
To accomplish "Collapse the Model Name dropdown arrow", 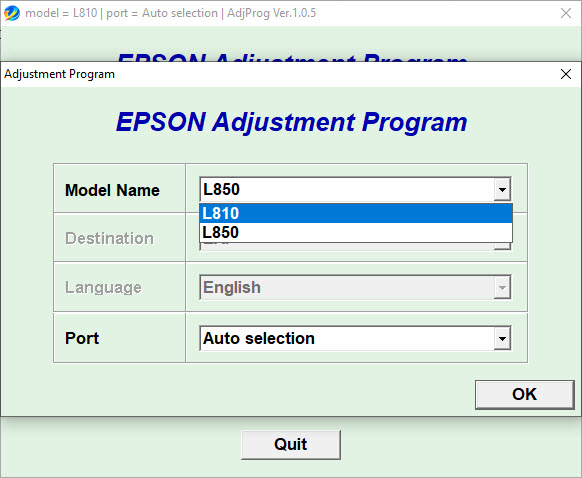I will [502, 190].
